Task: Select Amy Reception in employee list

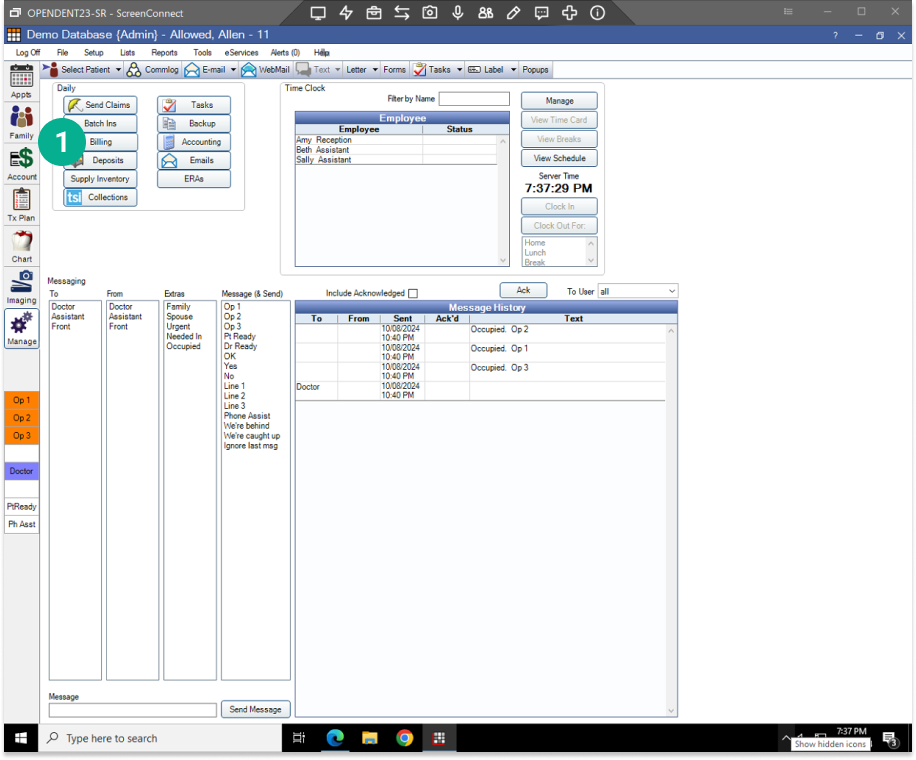Action: click(x=324, y=140)
